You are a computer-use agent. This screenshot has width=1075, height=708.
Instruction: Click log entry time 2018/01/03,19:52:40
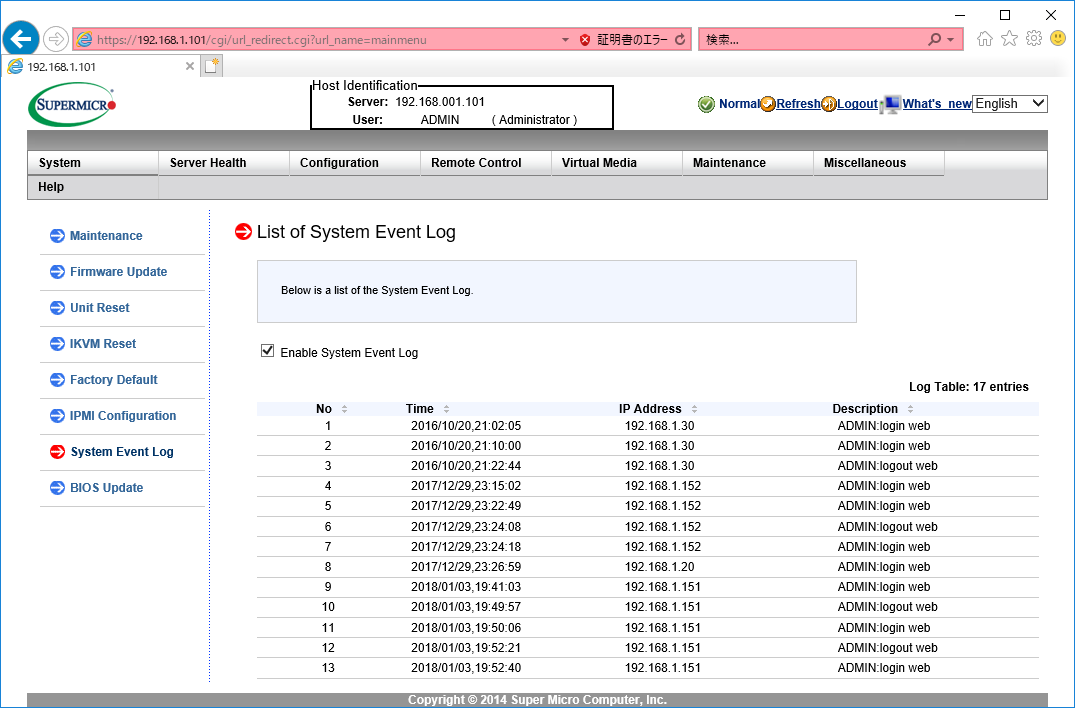466,668
